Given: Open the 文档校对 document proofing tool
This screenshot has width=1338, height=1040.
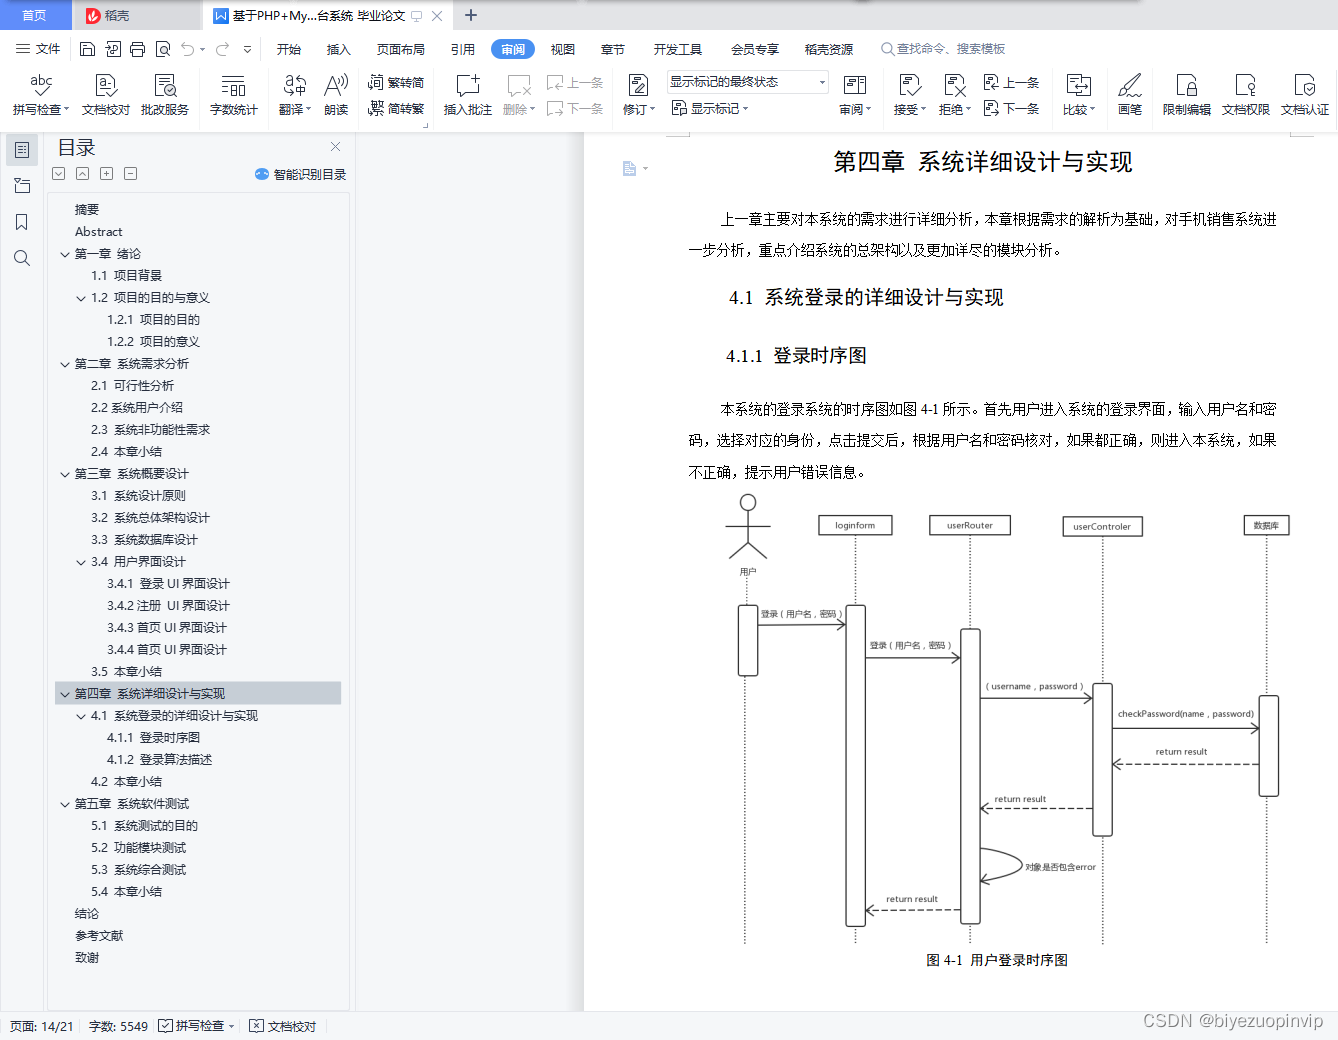Looking at the screenshot, I should pyautogui.click(x=104, y=95).
